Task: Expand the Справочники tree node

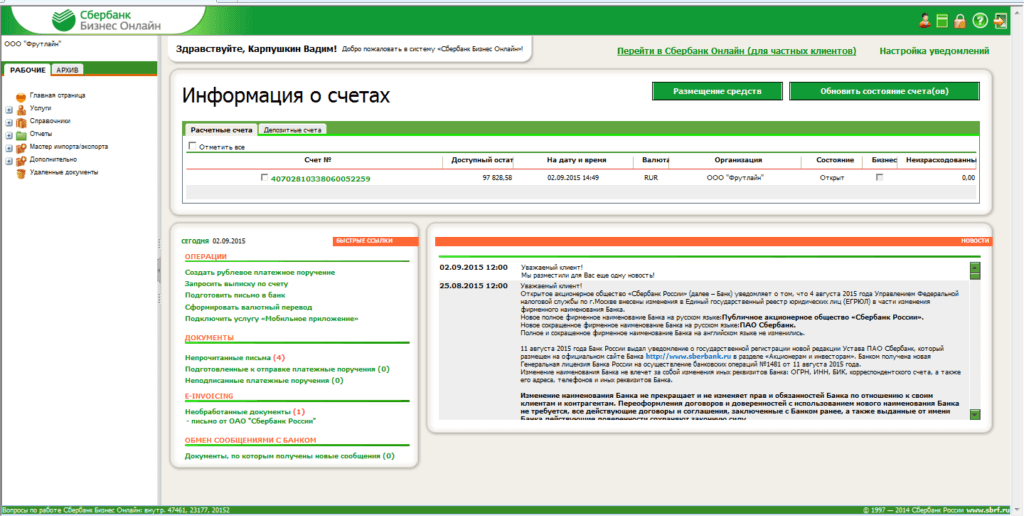Action: 9,121
